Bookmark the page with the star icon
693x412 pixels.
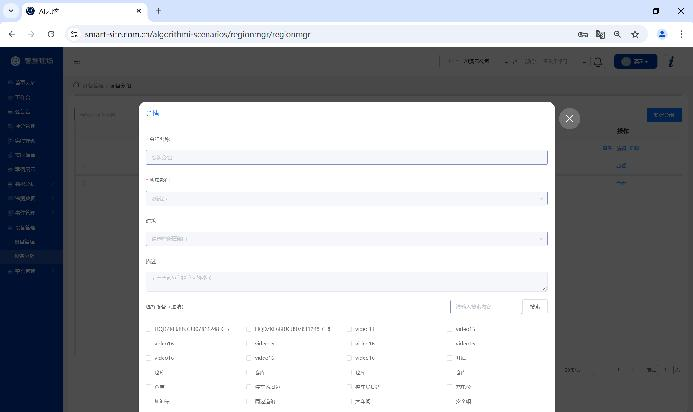[x=635, y=34]
